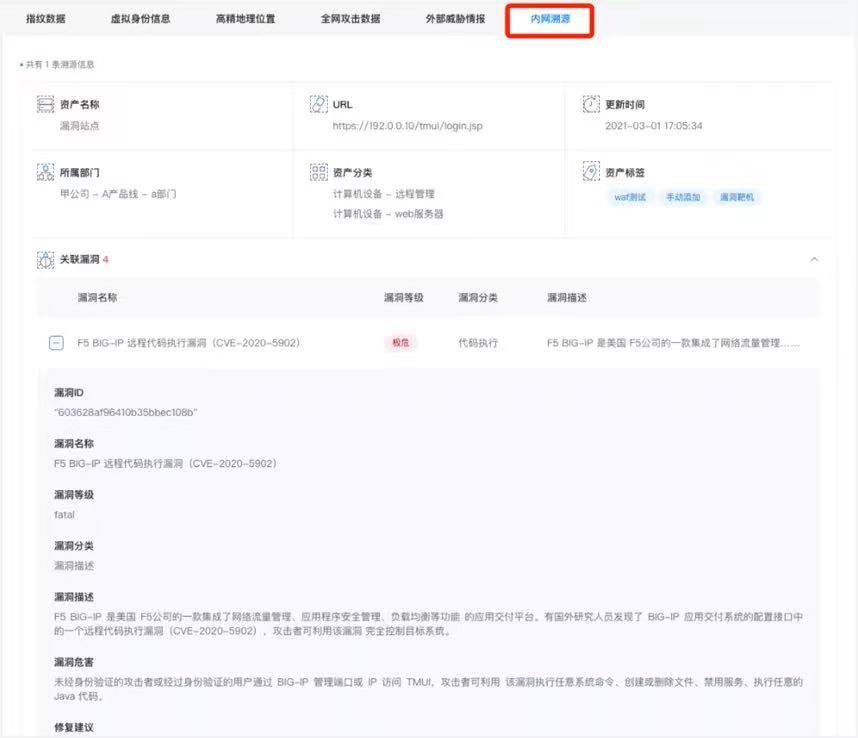Click 计算机设备 - 远程管理 classification

384,194
